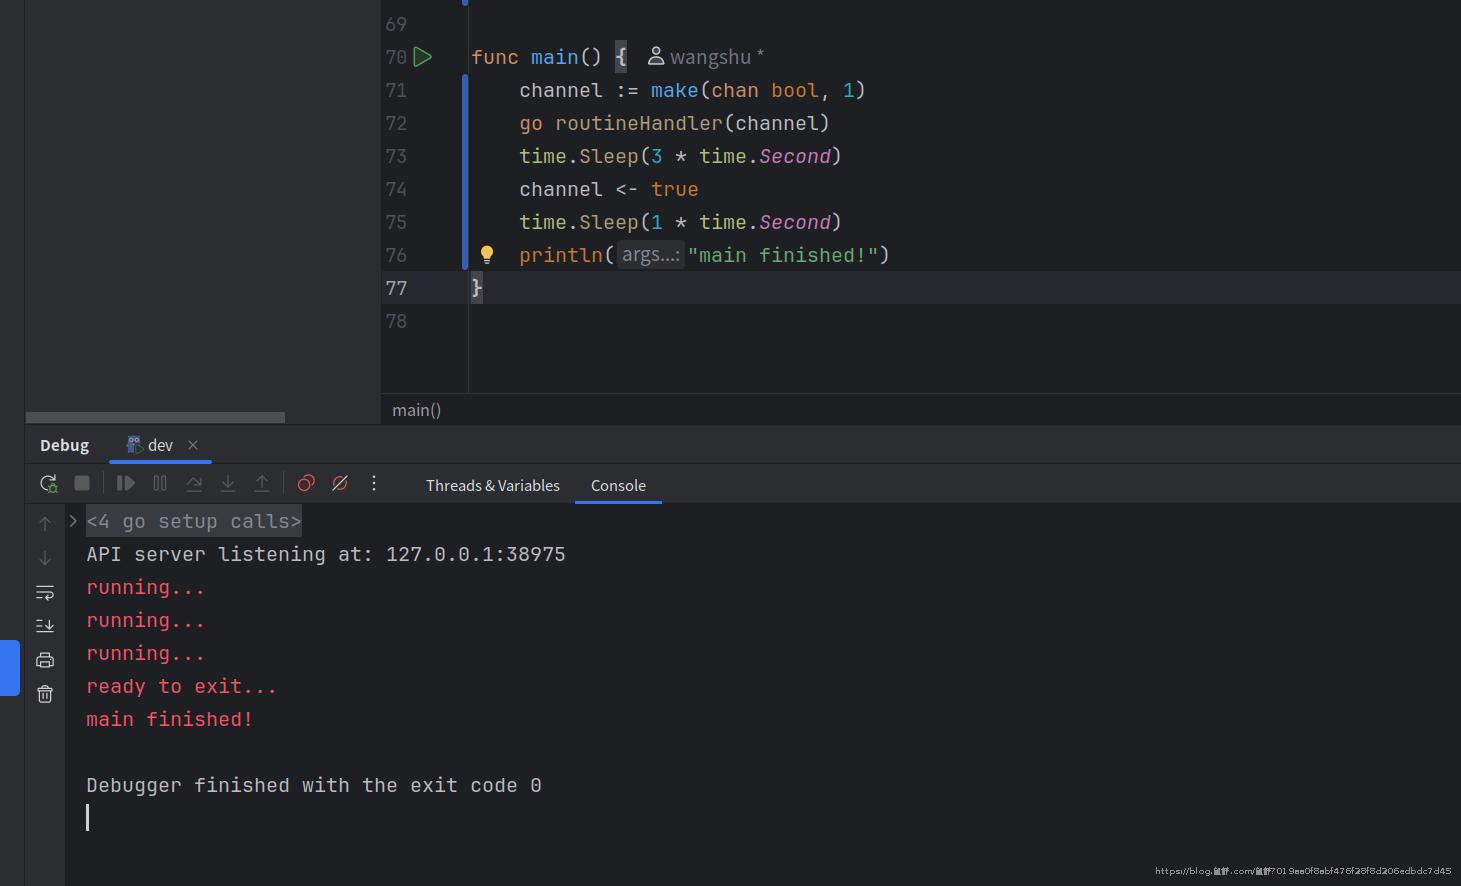Screen dimensions: 1461x886
Task: Clear all console output with trash icon
Action: 45,694
